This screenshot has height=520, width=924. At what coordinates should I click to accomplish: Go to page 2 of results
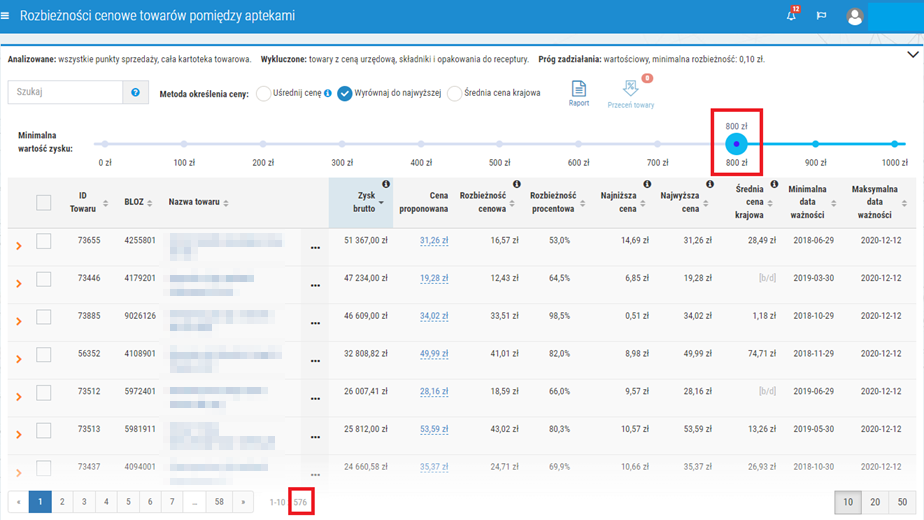click(x=62, y=502)
